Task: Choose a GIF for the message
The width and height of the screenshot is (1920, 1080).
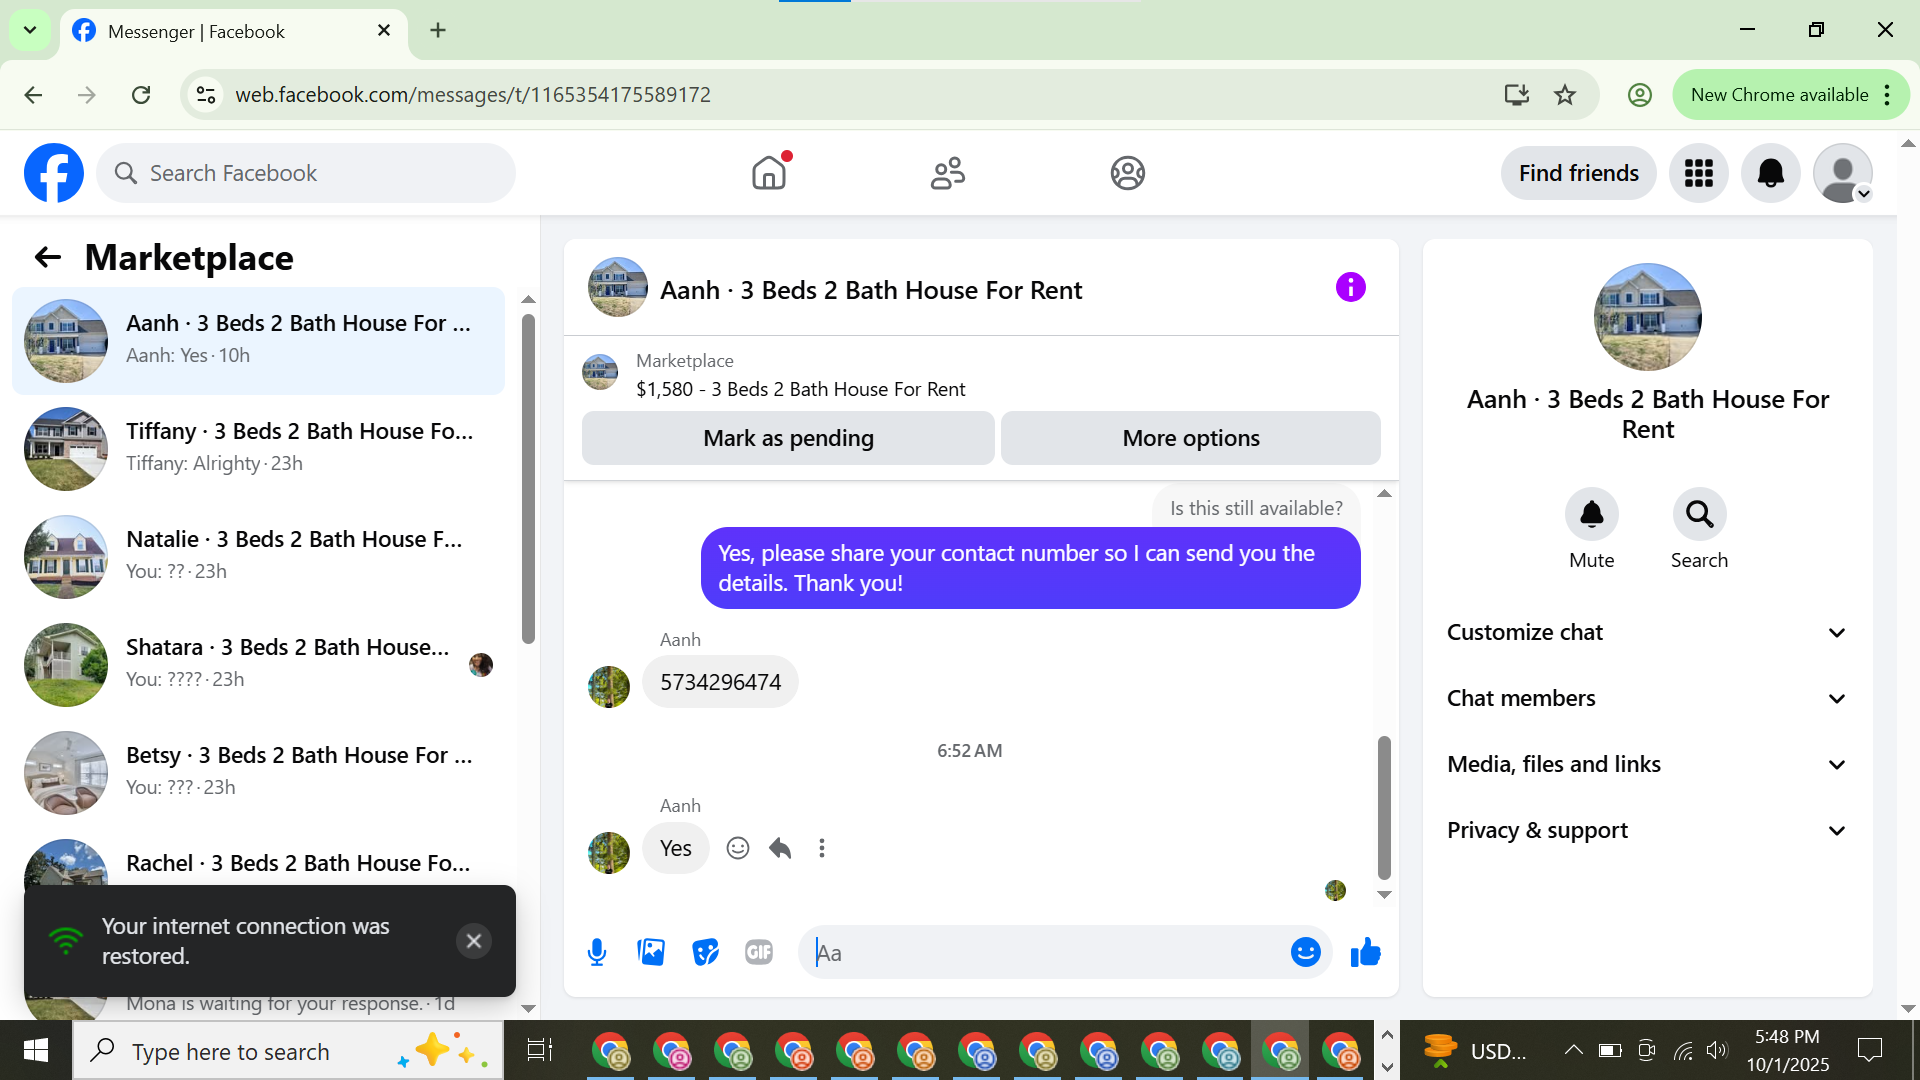Action: [x=759, y=952]
